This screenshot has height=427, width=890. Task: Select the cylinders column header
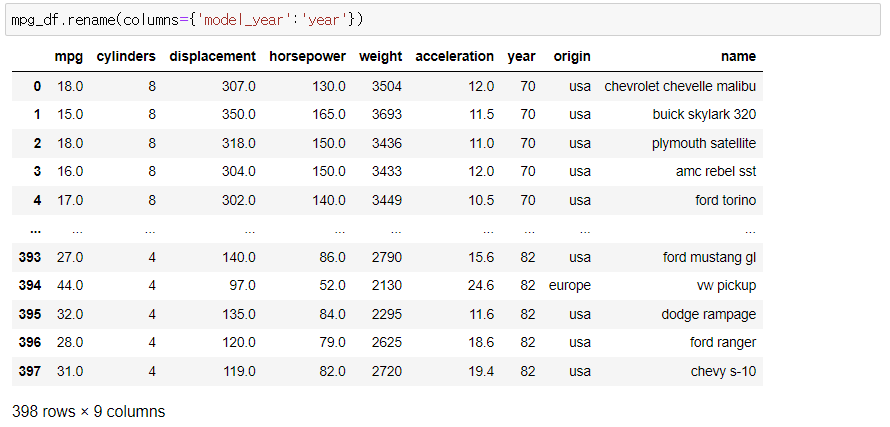pos(126,57)
